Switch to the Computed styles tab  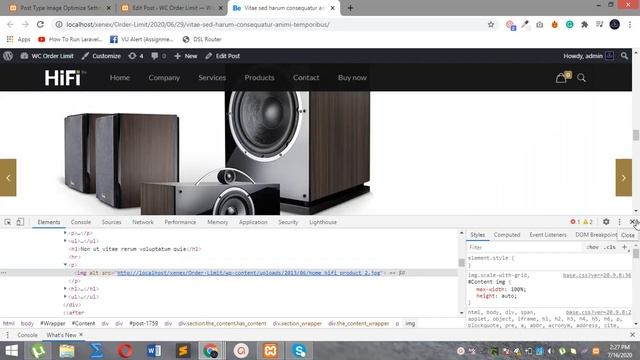(507, 235)
